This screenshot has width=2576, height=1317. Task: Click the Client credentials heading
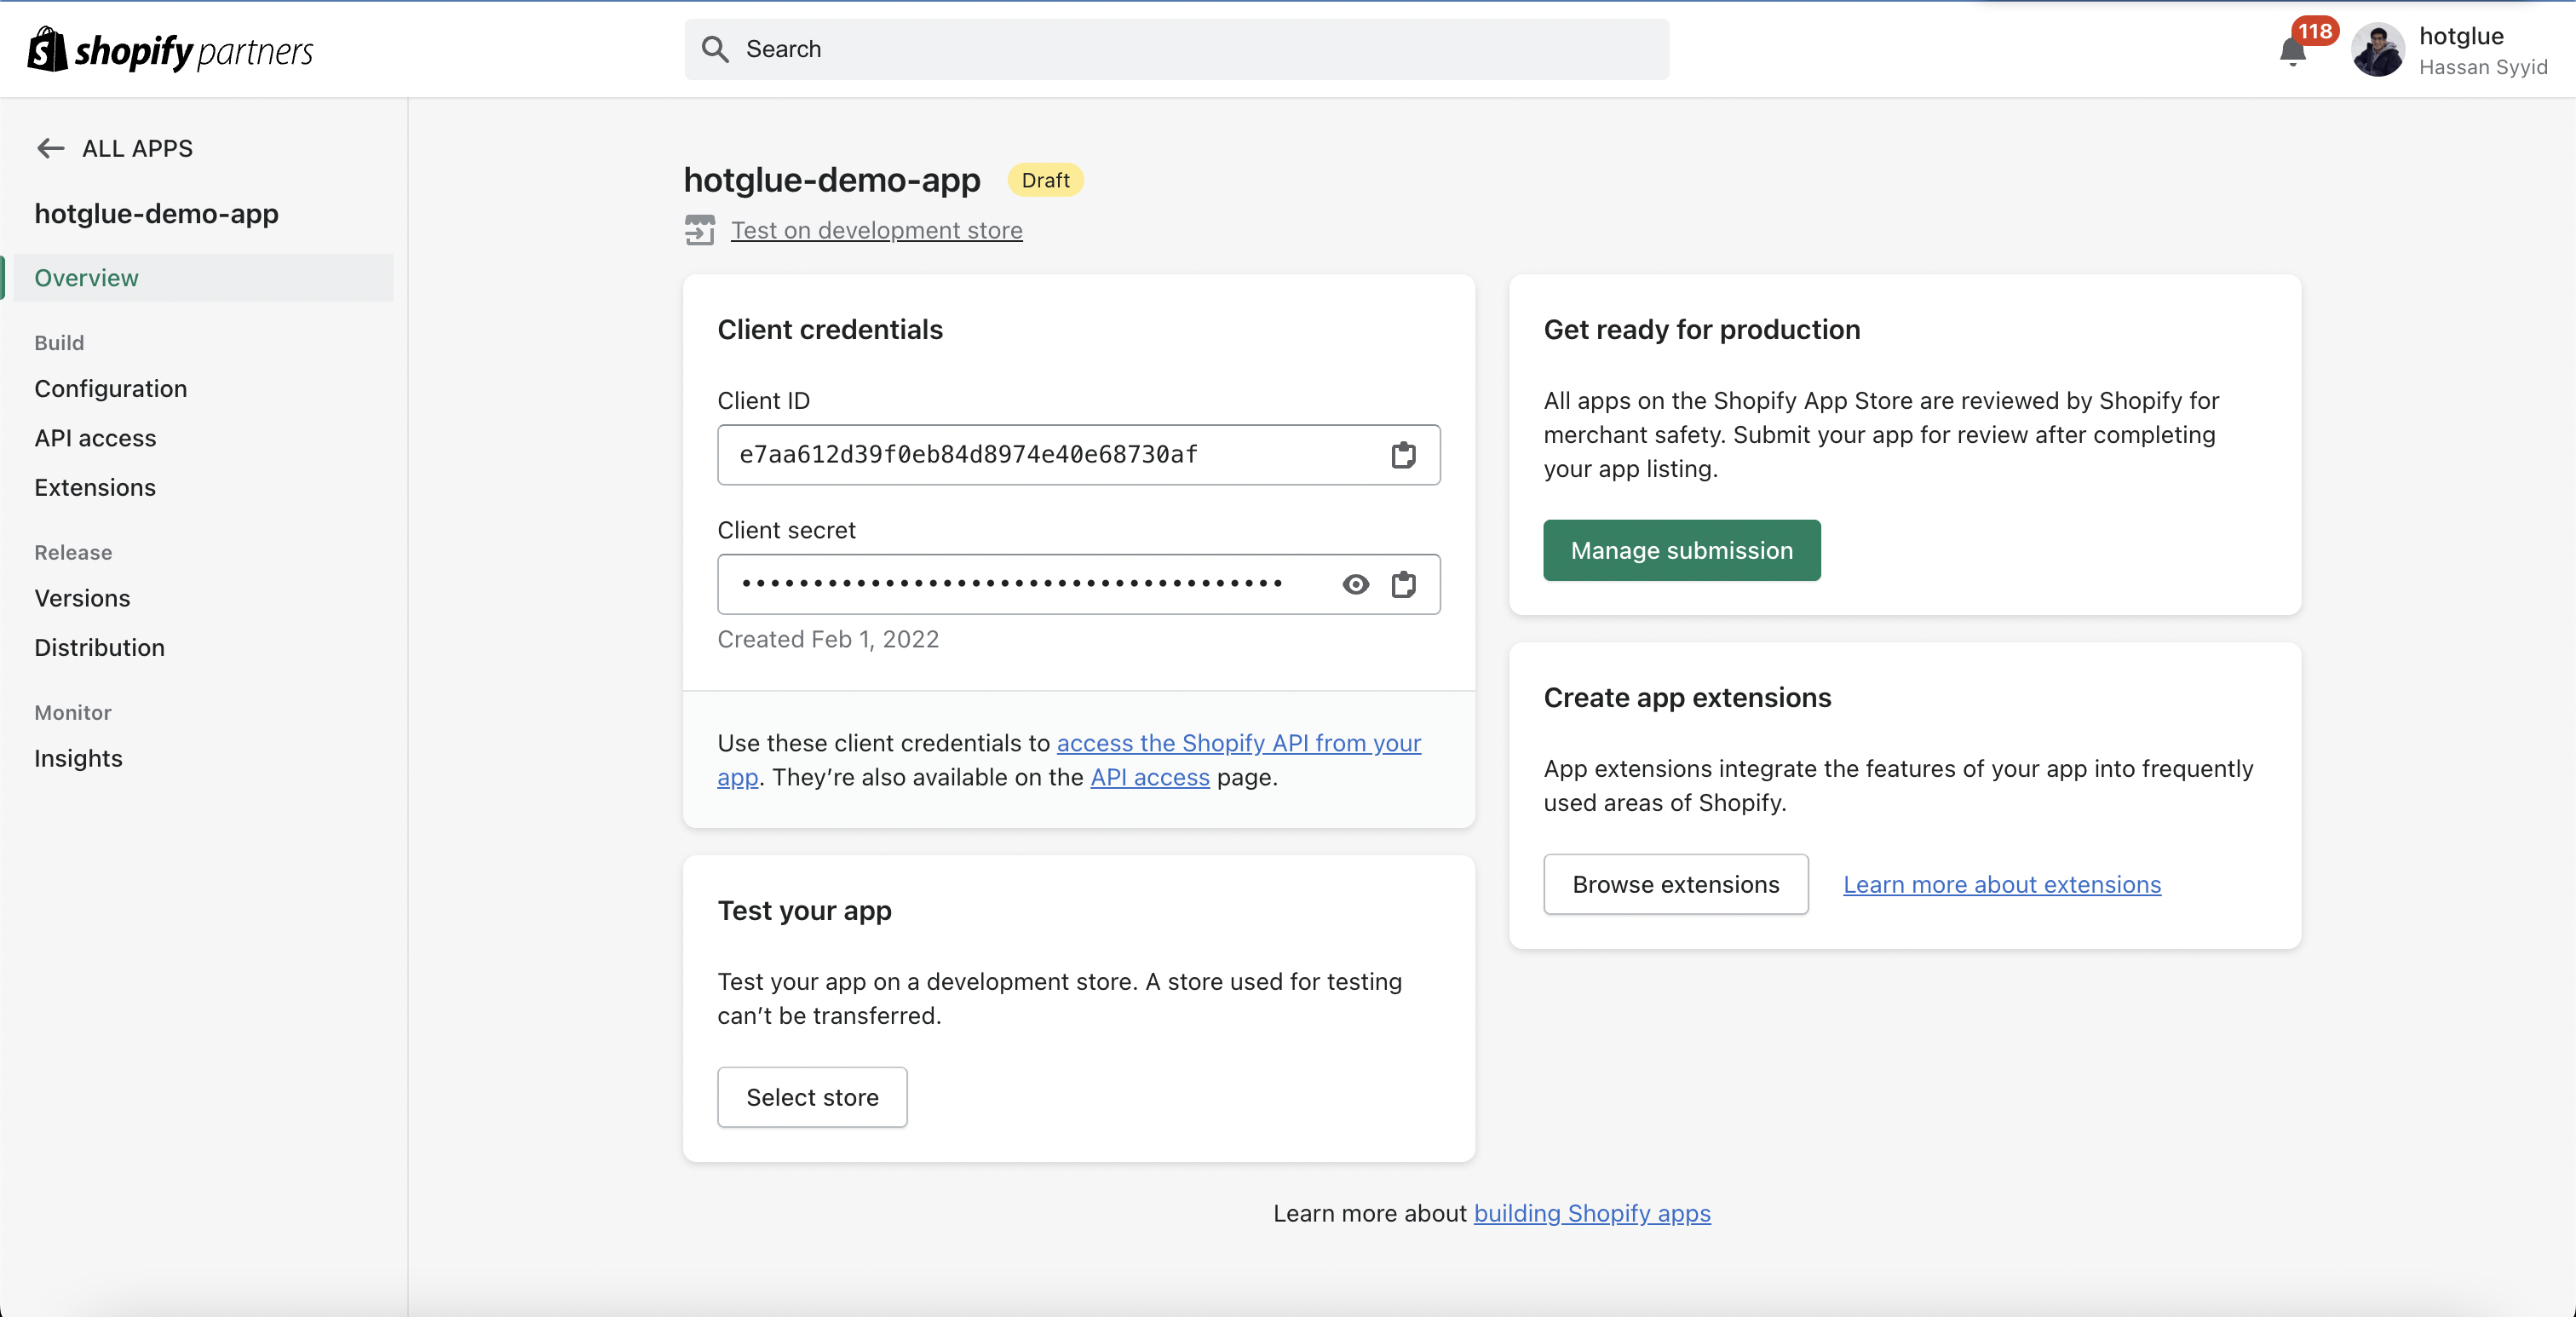[830, 329]
